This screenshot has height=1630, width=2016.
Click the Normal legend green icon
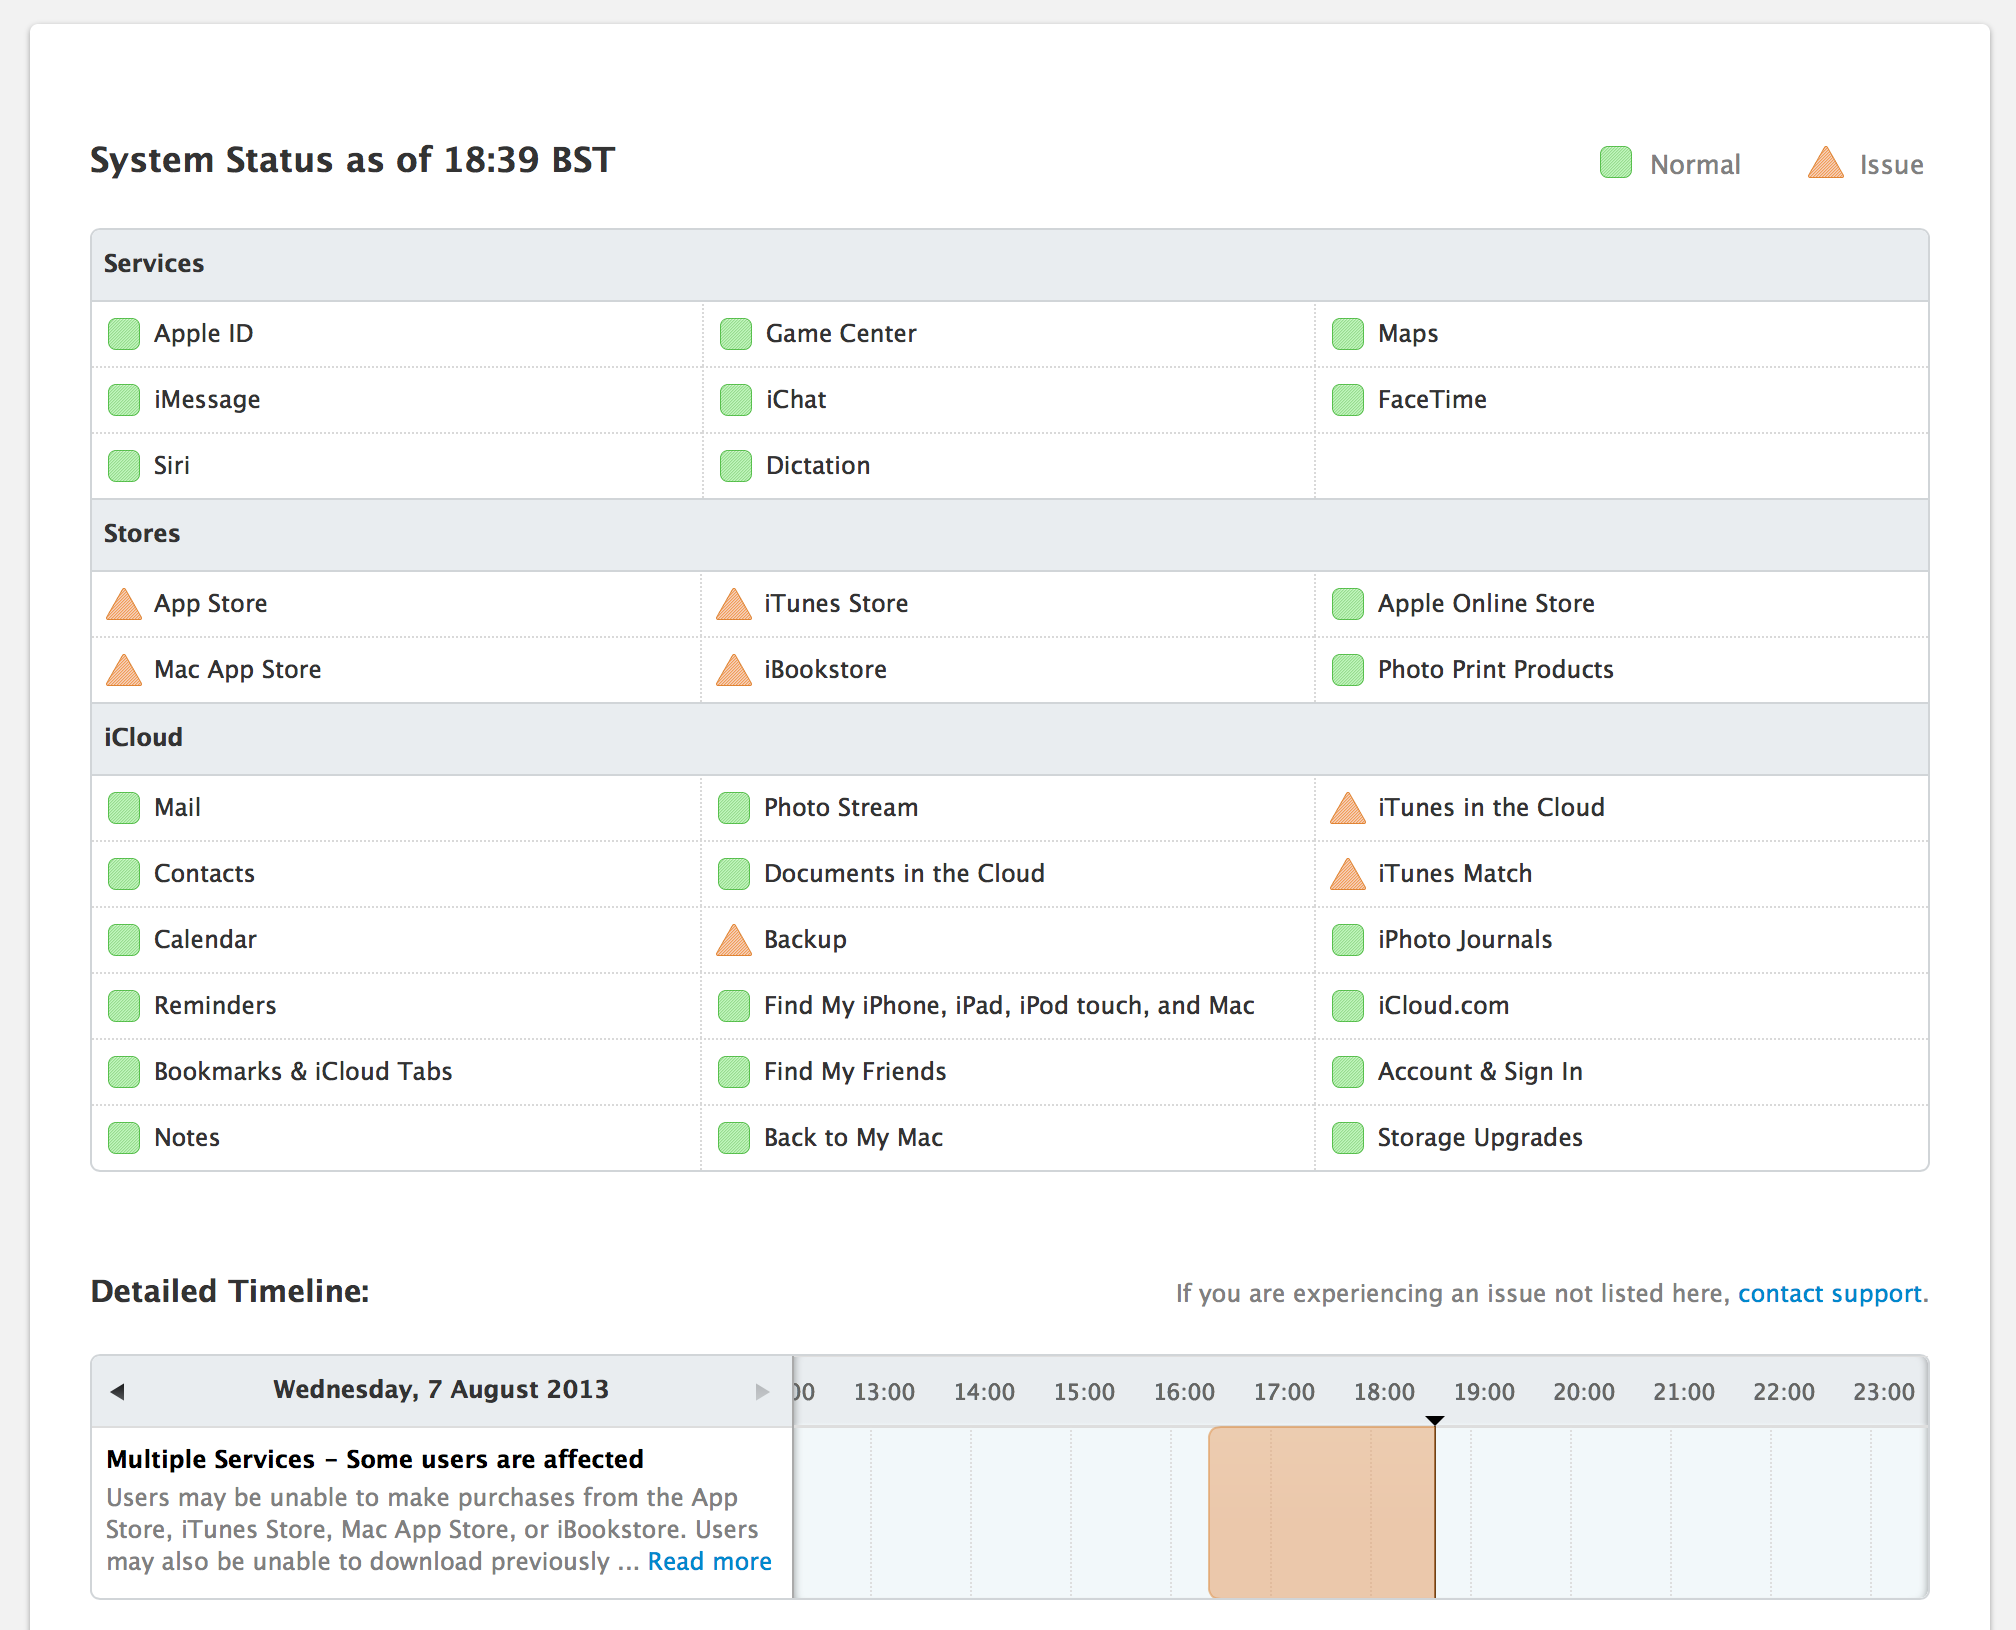1616,162
